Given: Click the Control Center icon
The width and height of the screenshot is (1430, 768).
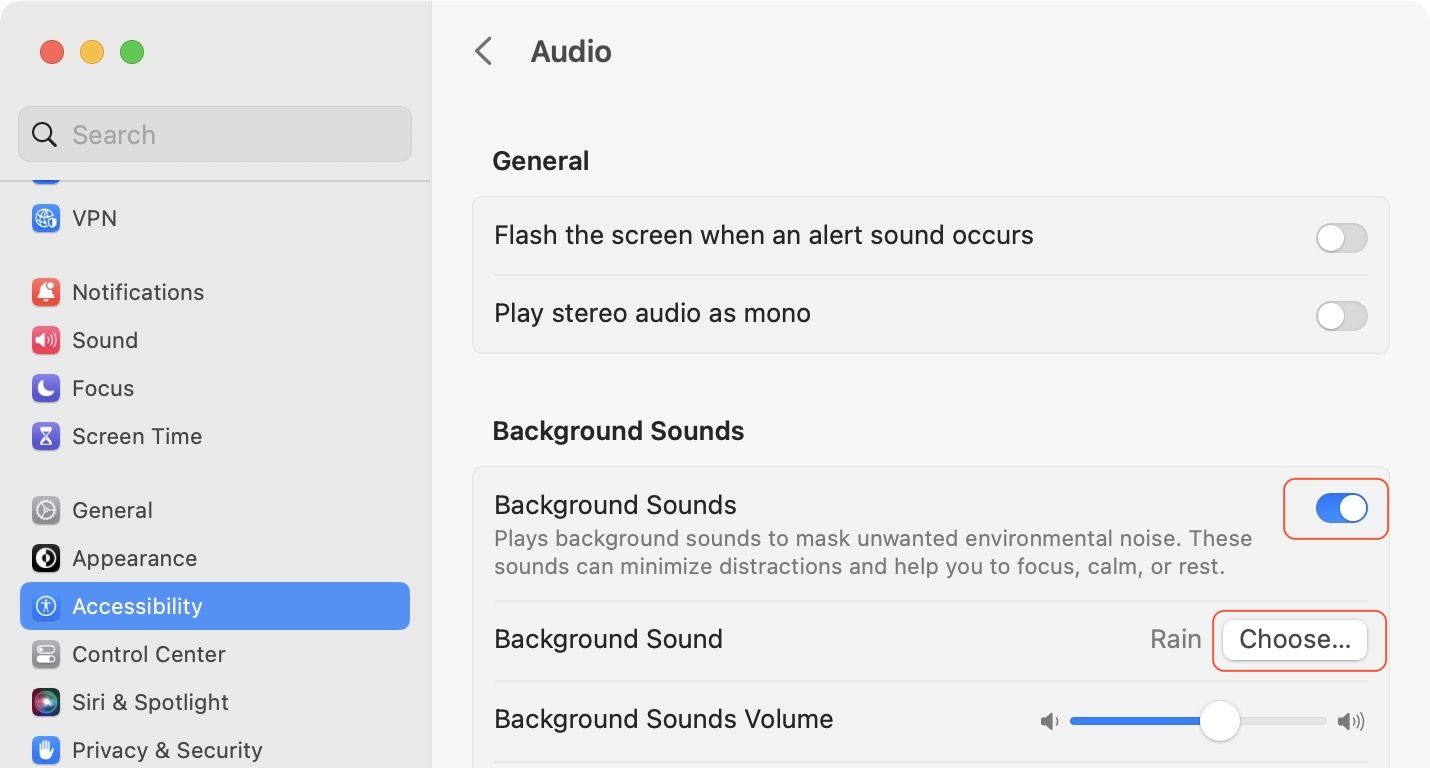Looking at the screenshot, I should click(46, 654).
